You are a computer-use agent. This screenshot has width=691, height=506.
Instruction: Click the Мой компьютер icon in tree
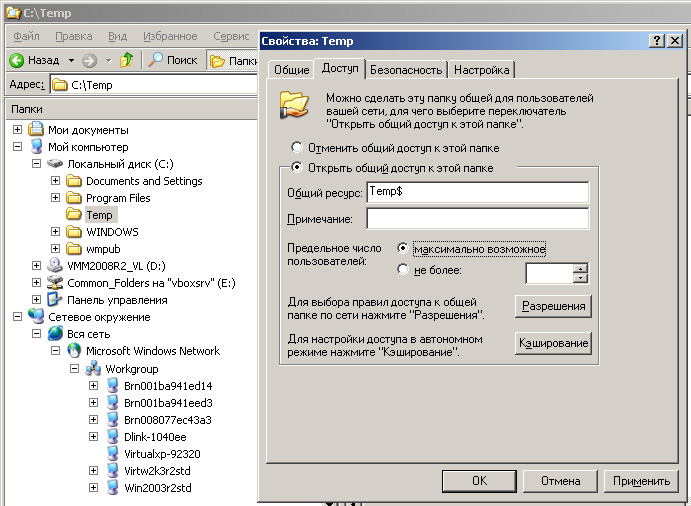(36, 147)
